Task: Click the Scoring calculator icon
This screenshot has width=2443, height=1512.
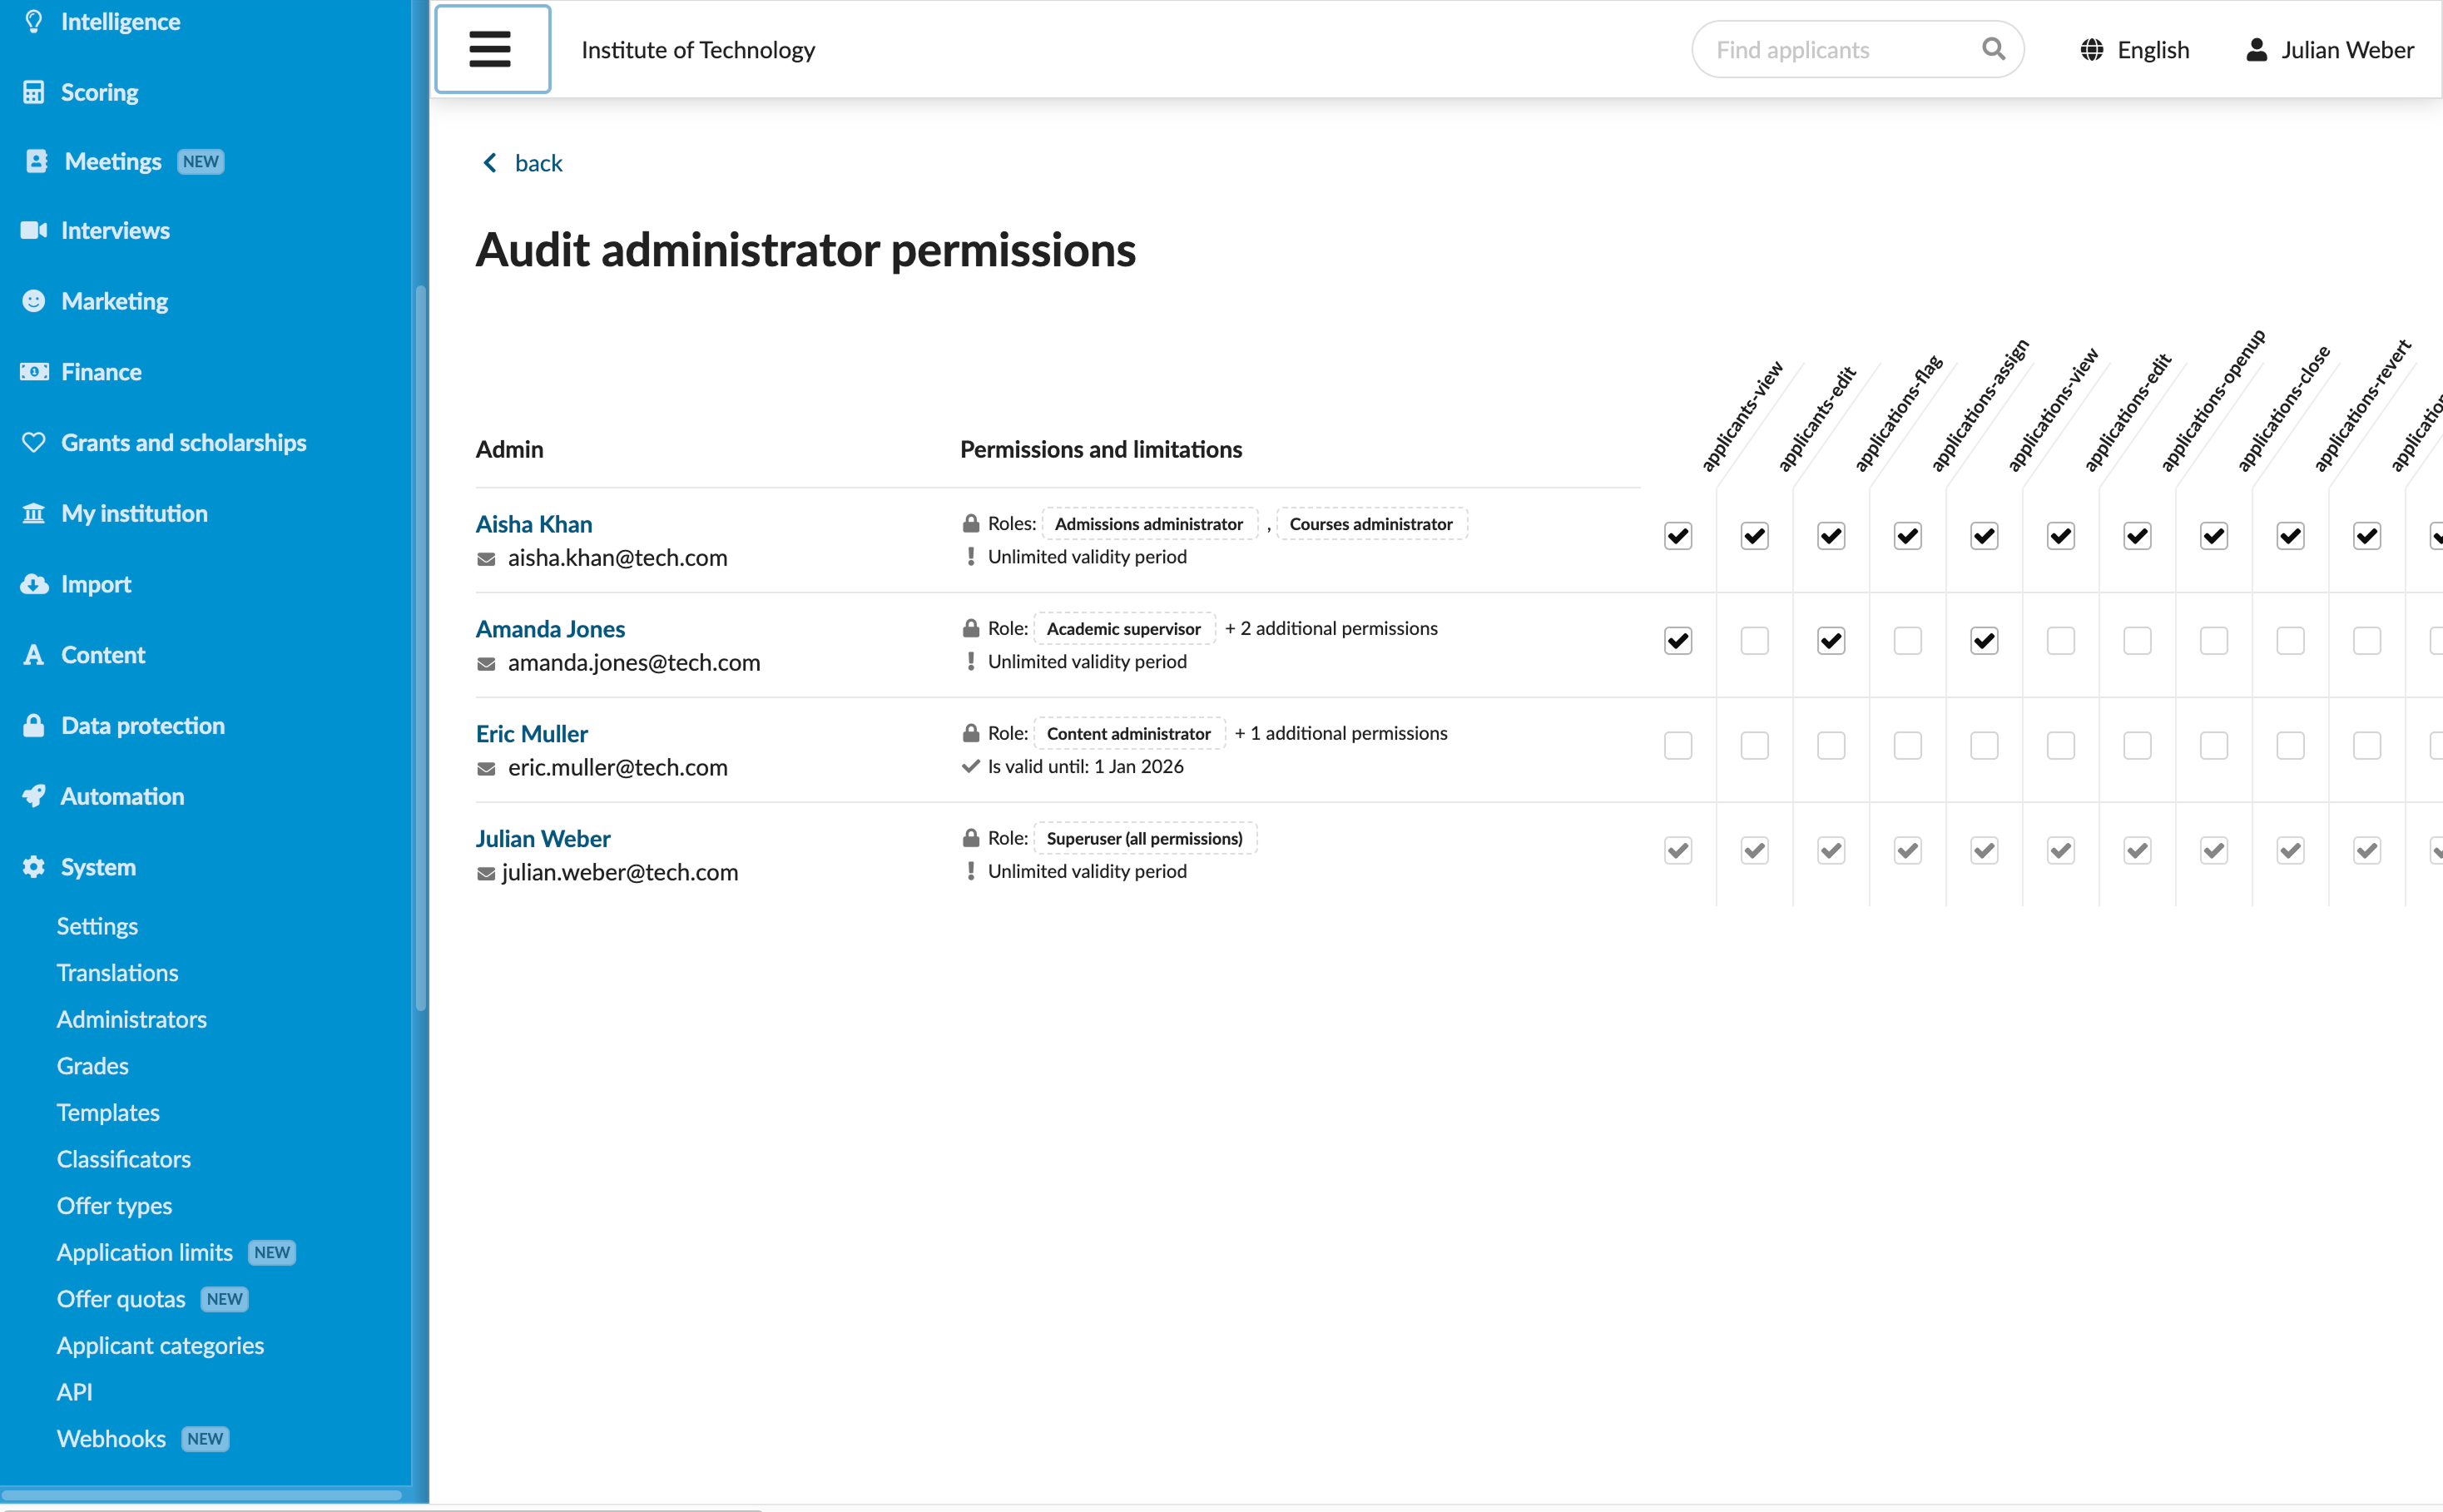Action: point(34,92)
